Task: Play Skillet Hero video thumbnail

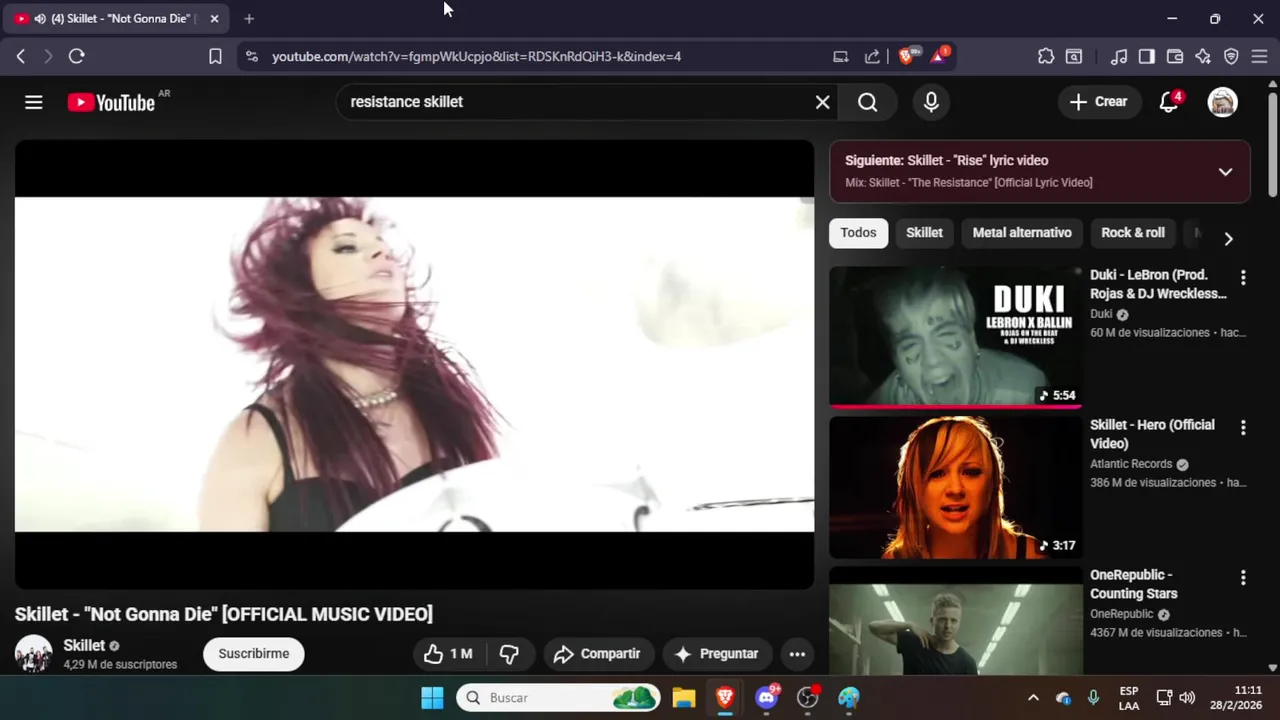Action: tap(955, 487)
